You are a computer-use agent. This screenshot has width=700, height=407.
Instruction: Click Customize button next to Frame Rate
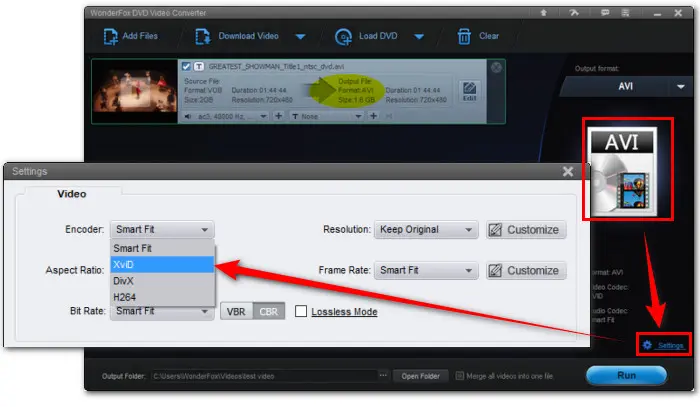(x=526, y=271)
